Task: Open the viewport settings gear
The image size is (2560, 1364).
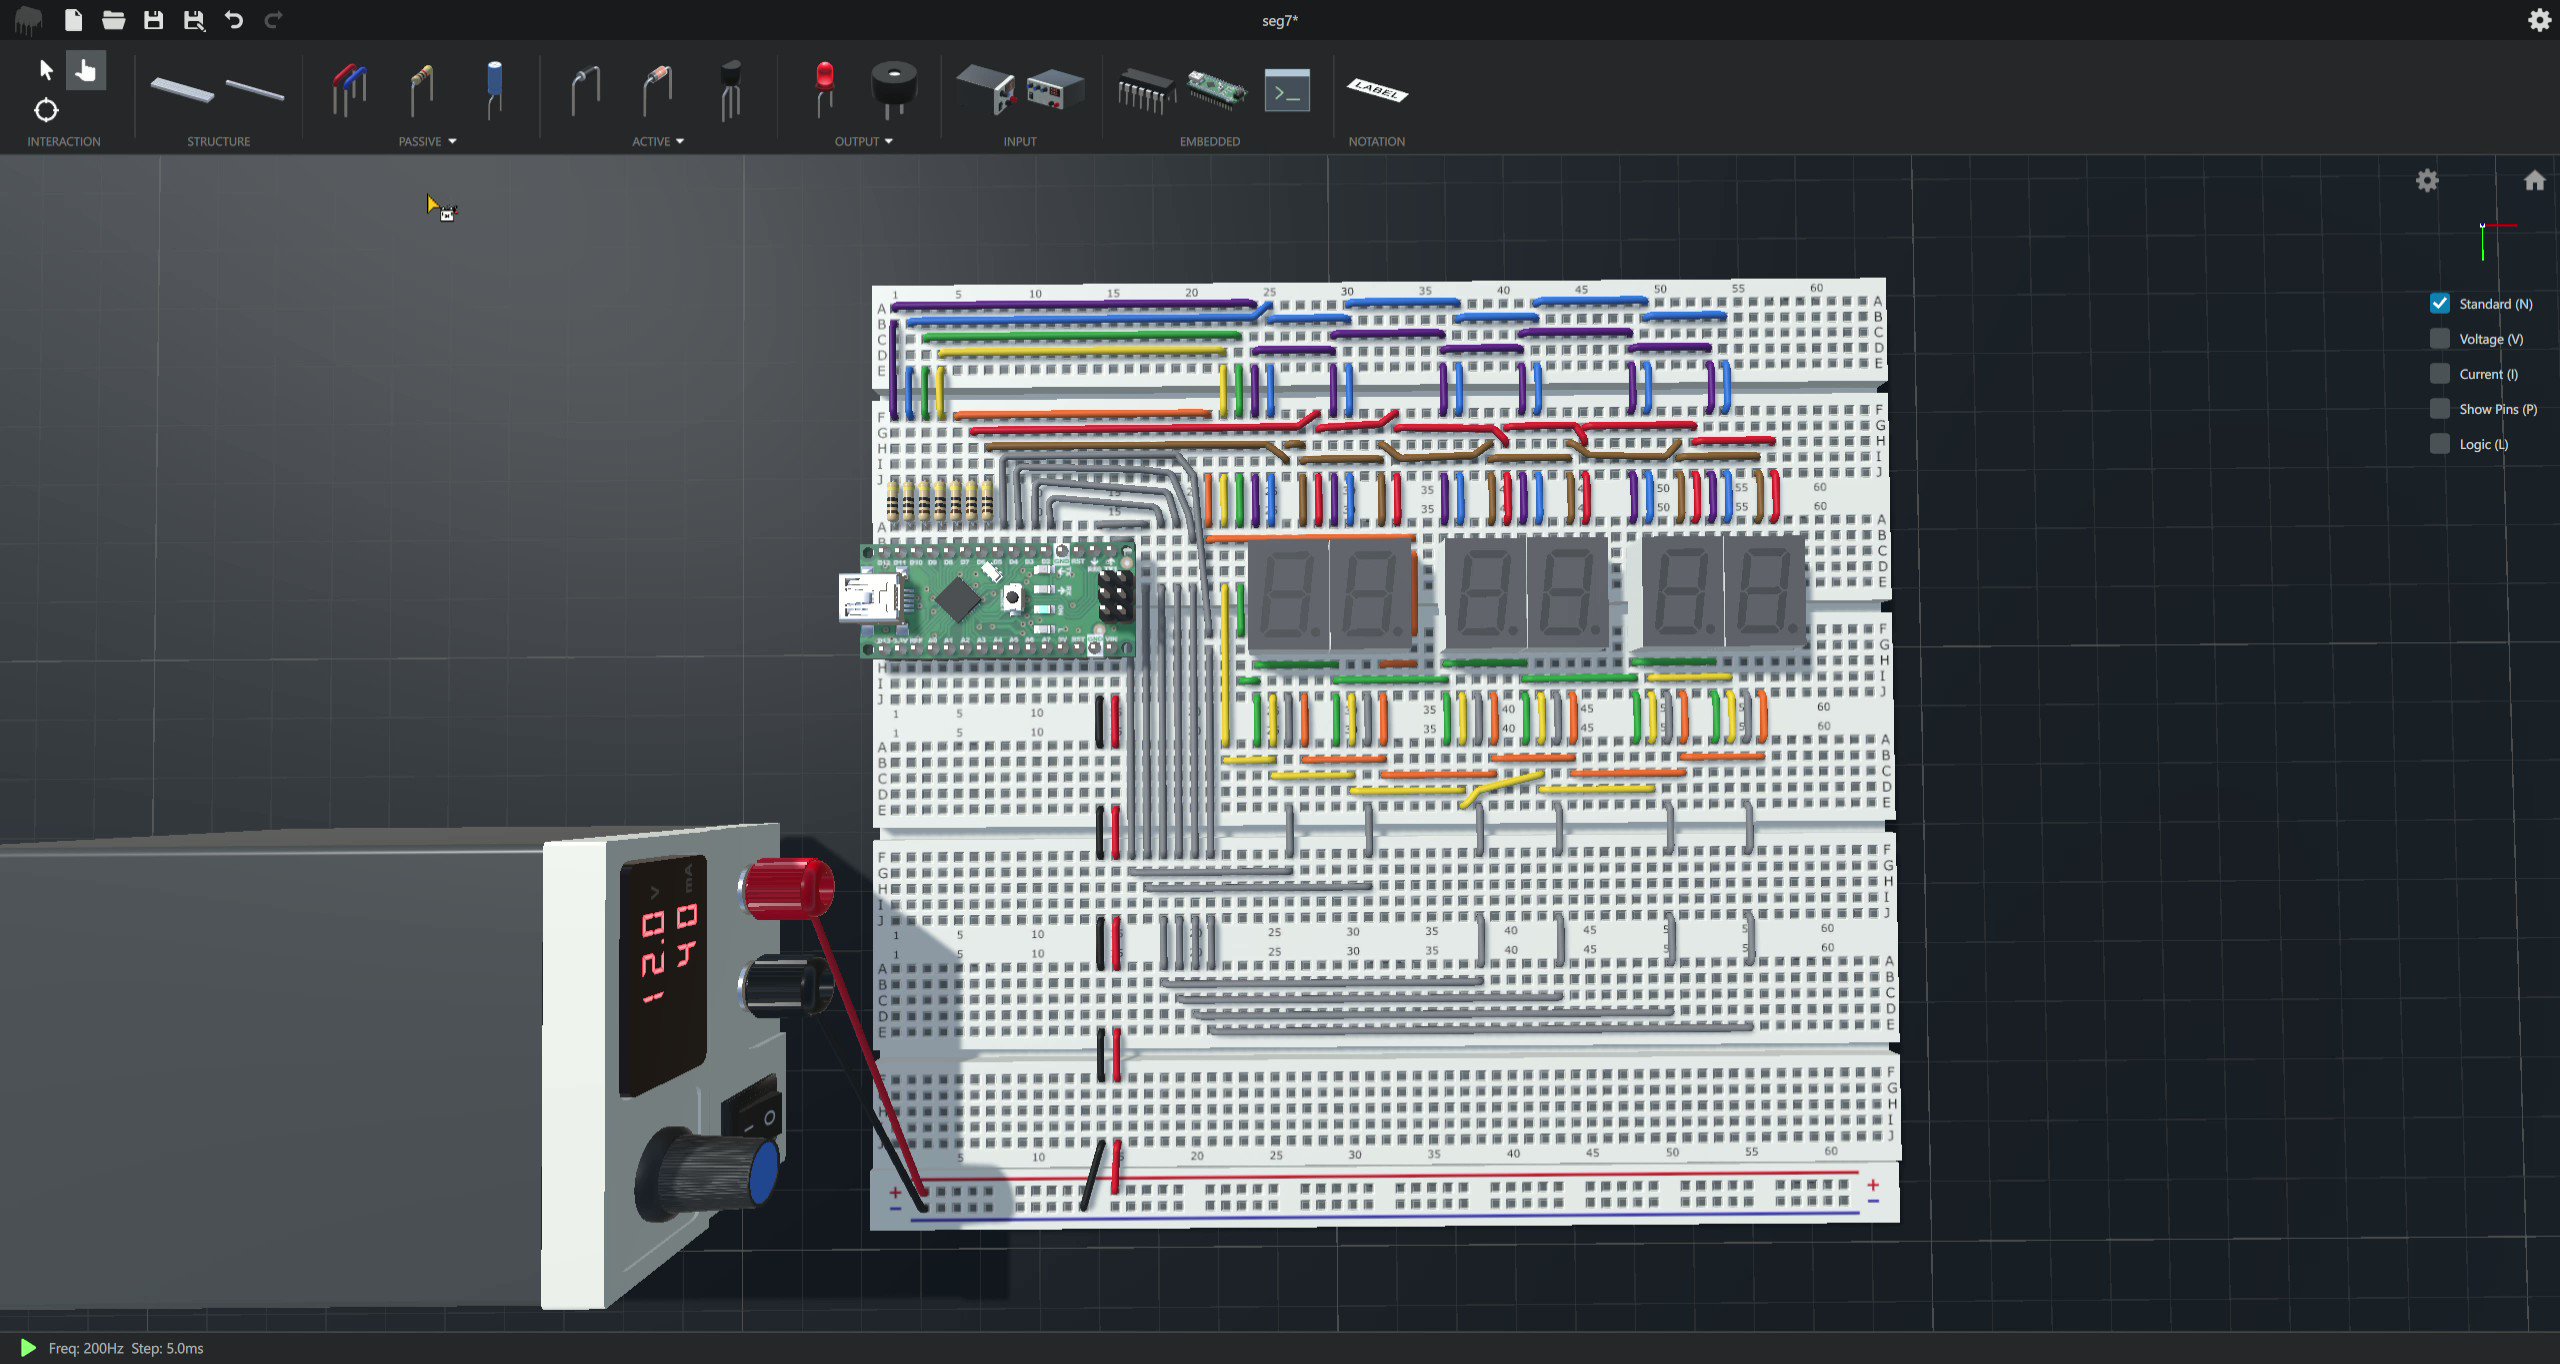Action: (x=2427, y=180)
